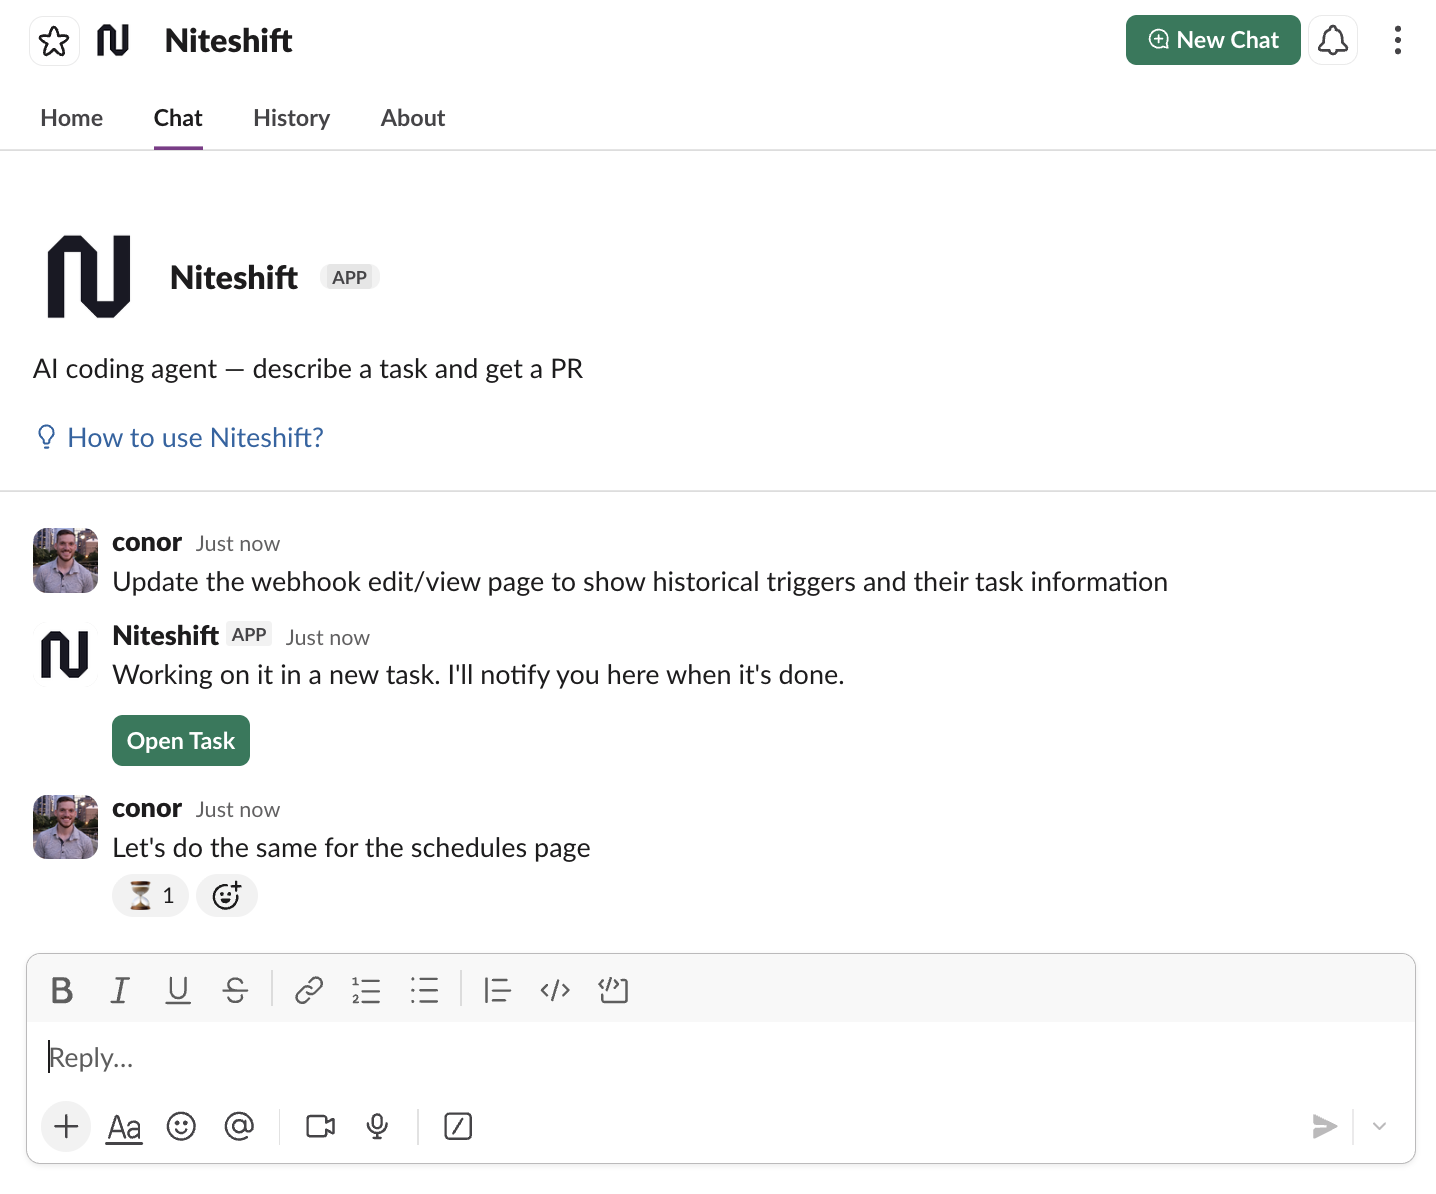Open the 'How to use Niteshift?' link
Viewport: 1436px width, 1194px height.
tap(195, 438)
